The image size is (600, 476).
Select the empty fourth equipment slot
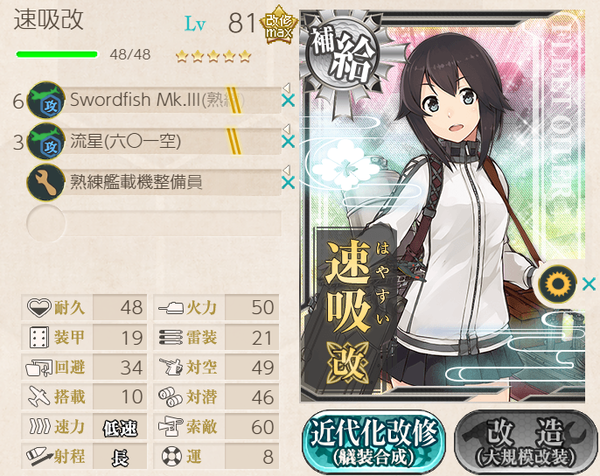coord(154,223)
